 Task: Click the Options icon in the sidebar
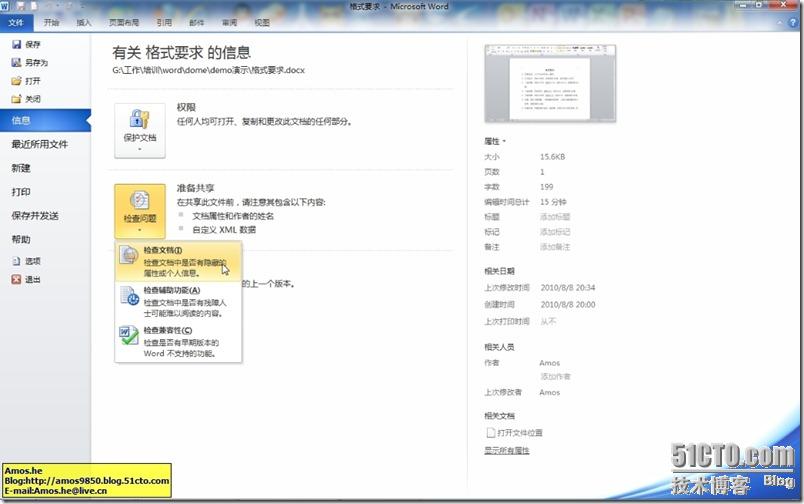coord(16,261)
